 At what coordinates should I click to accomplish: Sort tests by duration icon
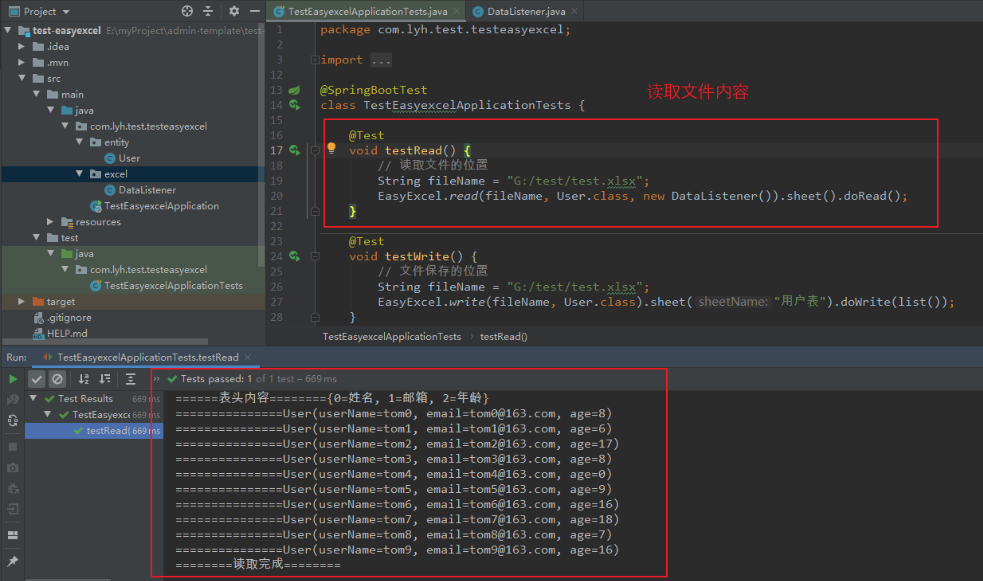pyautogui.click(x=105, y=379)
